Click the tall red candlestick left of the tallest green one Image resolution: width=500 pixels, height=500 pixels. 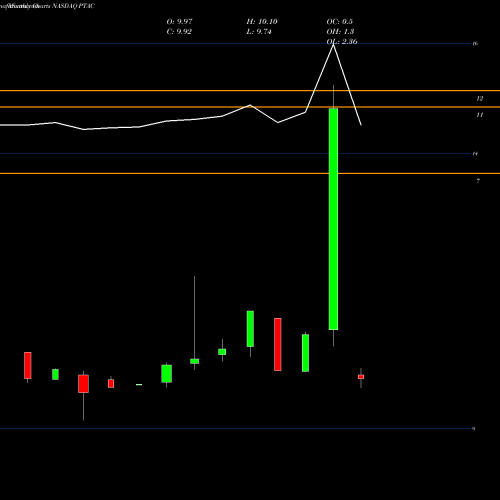[278, 344]
